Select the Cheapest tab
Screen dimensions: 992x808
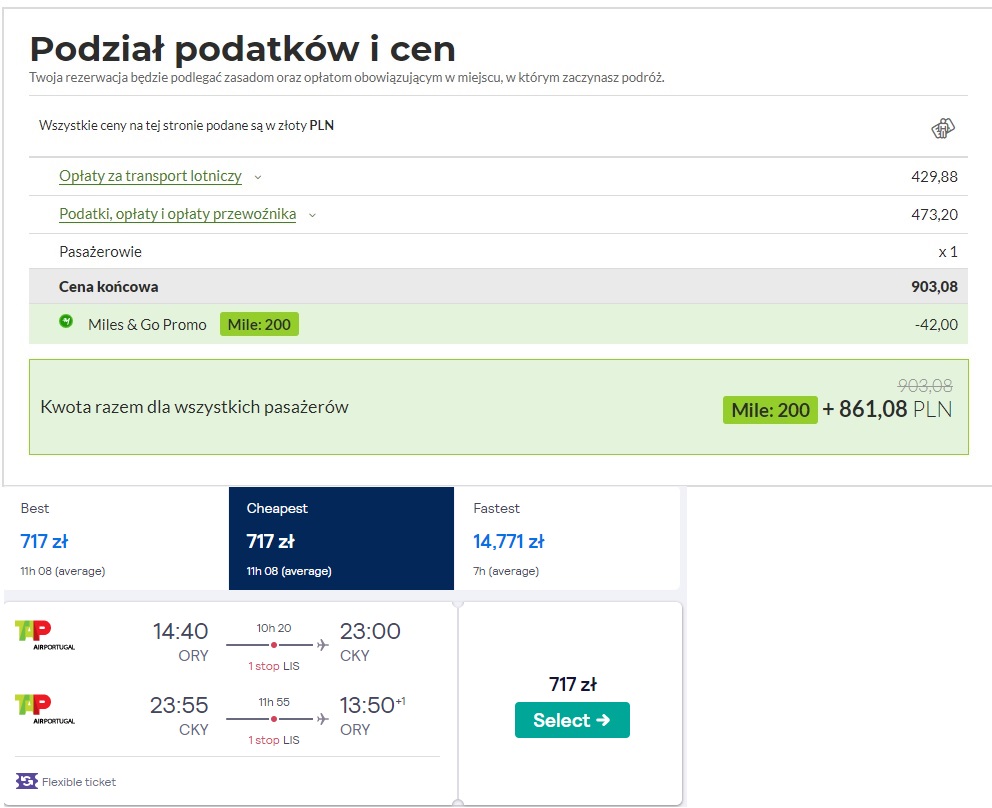coord(341,538)
